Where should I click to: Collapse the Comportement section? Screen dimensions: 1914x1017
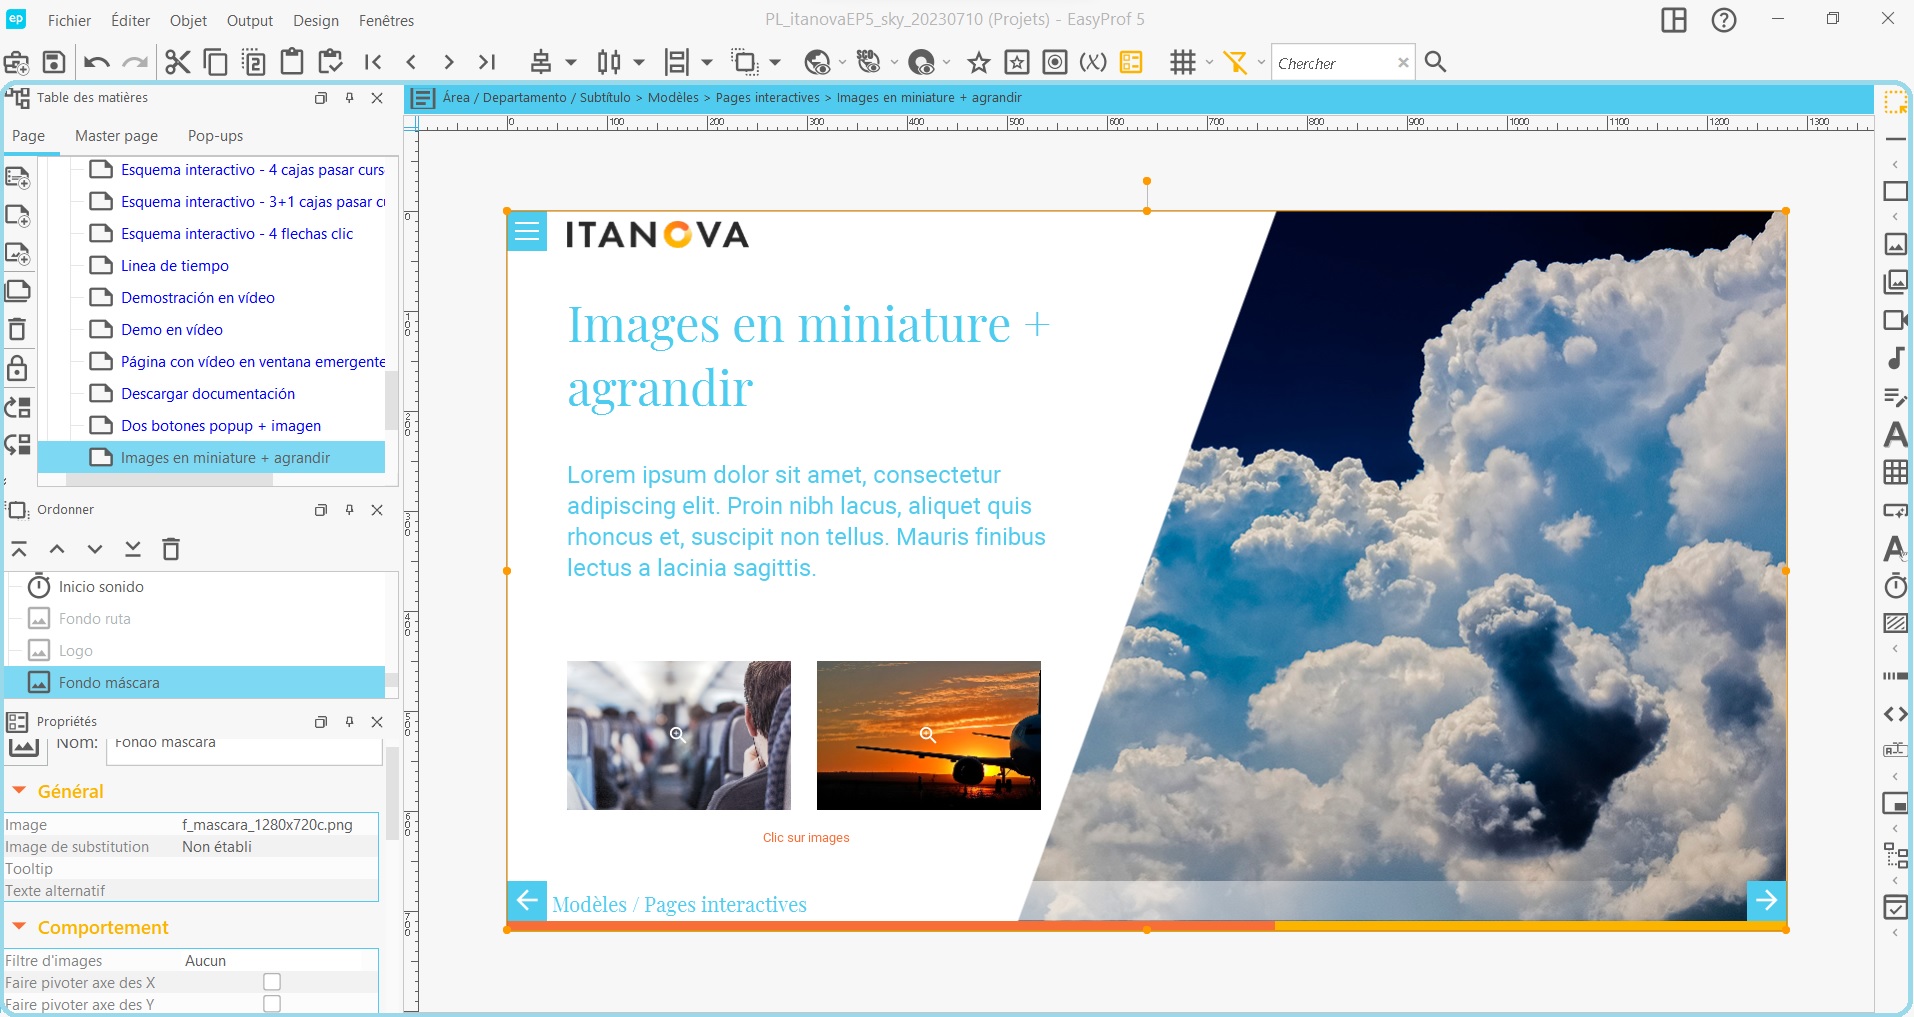(x=17, y=927)
